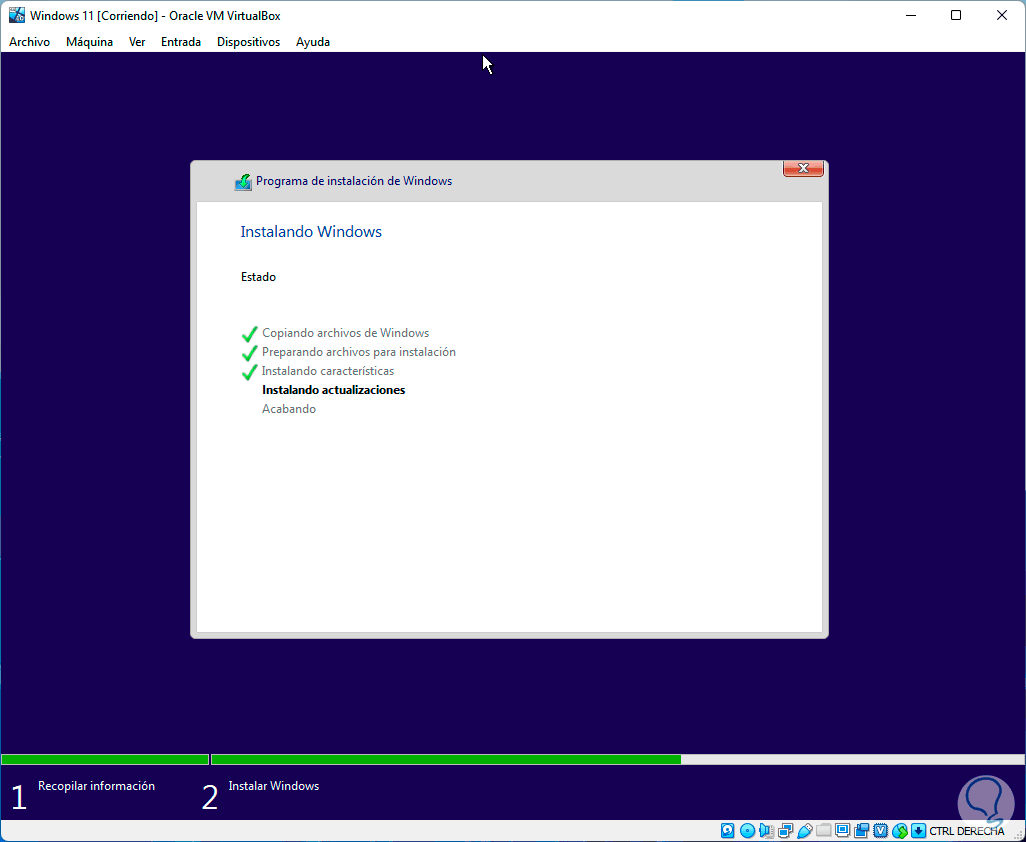Click the USB devices status icon
This screenshot has width=1026, height=842.
(x=805, y=831)
